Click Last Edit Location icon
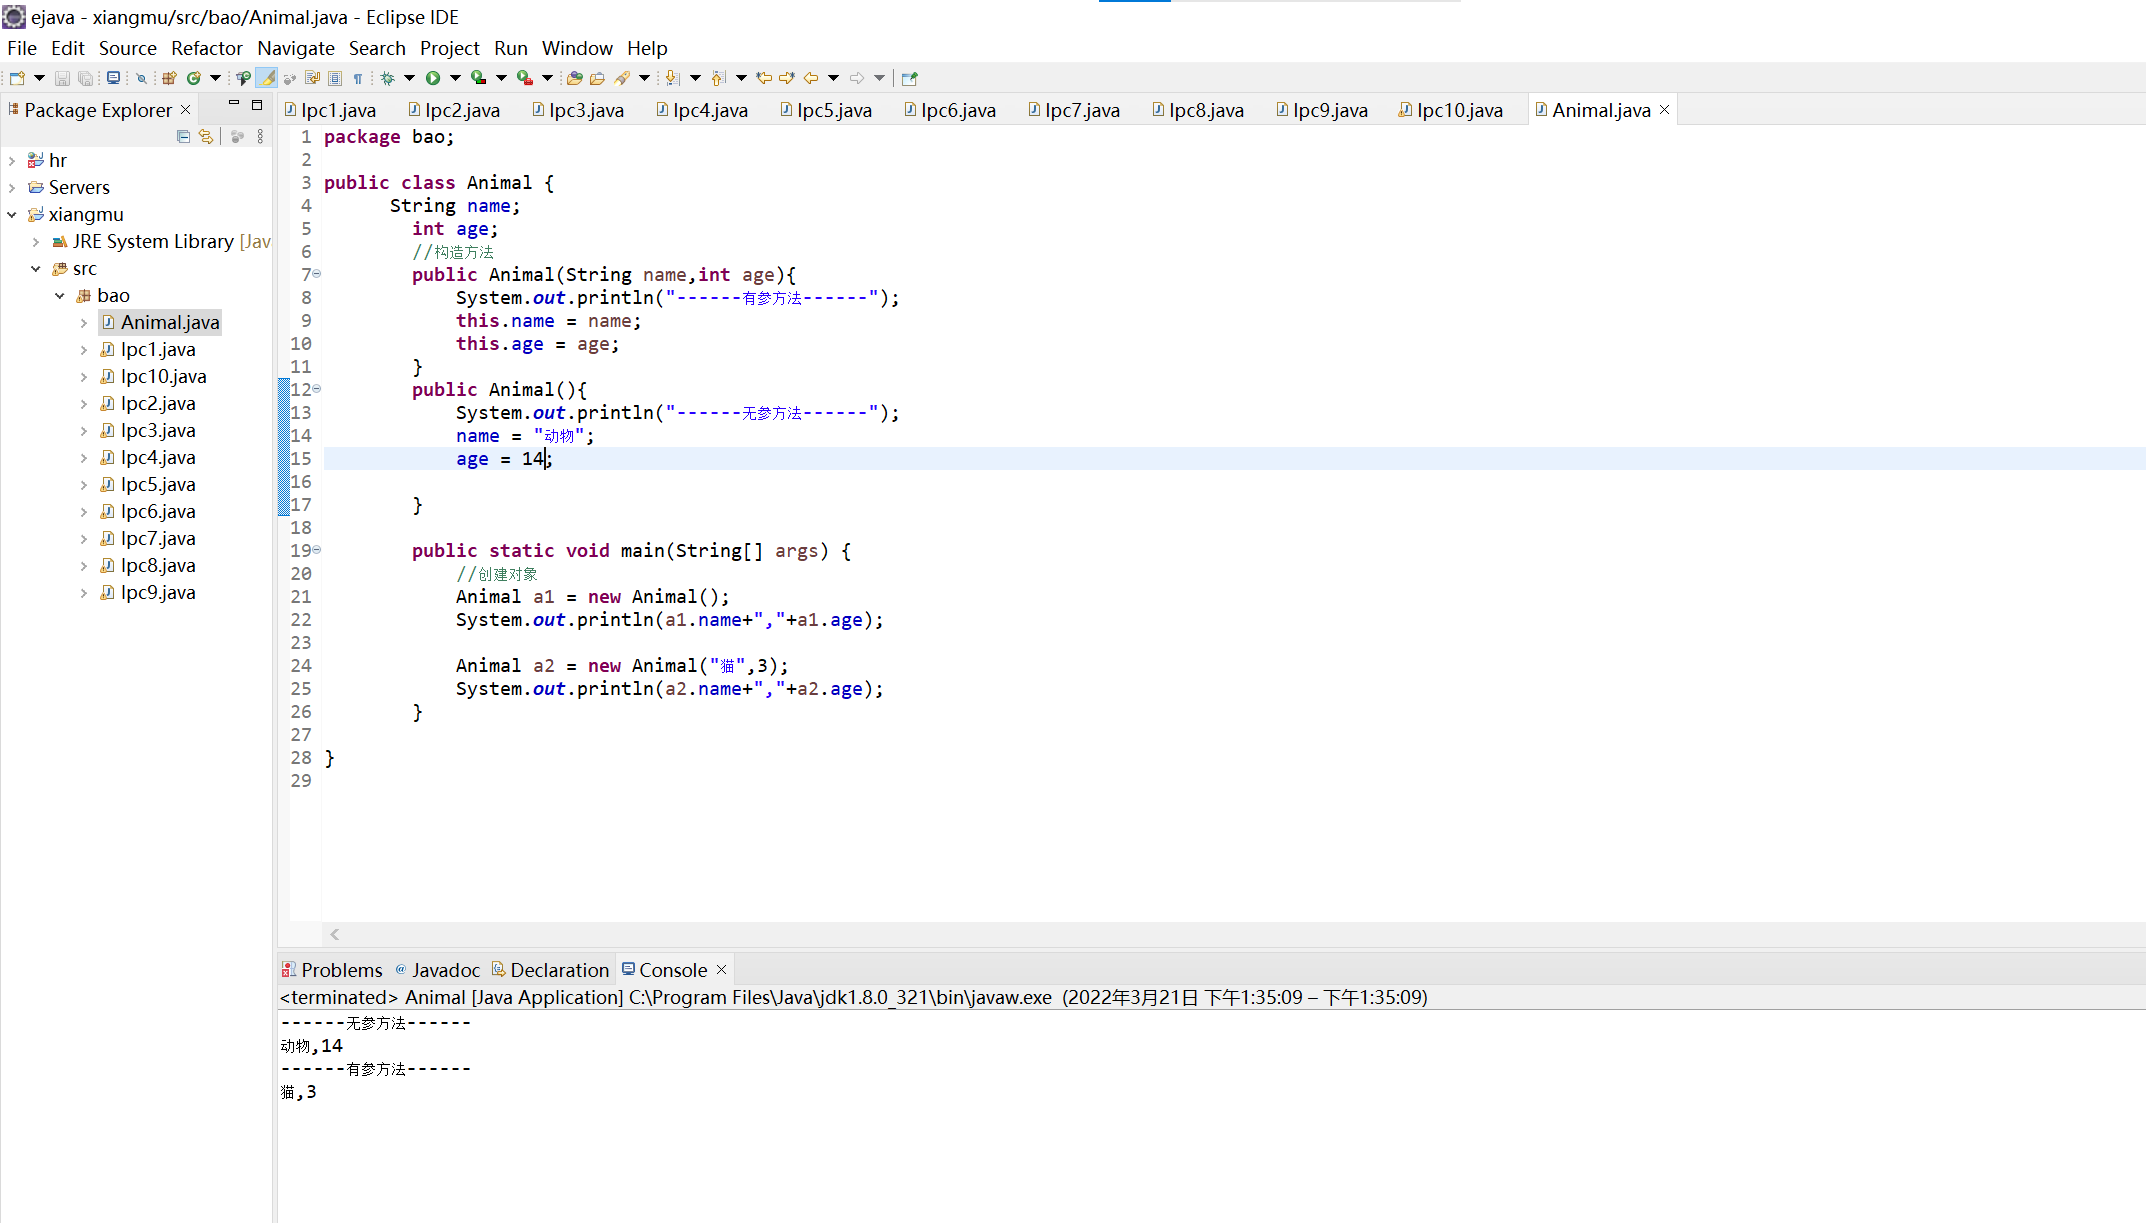 pos(764,78)
